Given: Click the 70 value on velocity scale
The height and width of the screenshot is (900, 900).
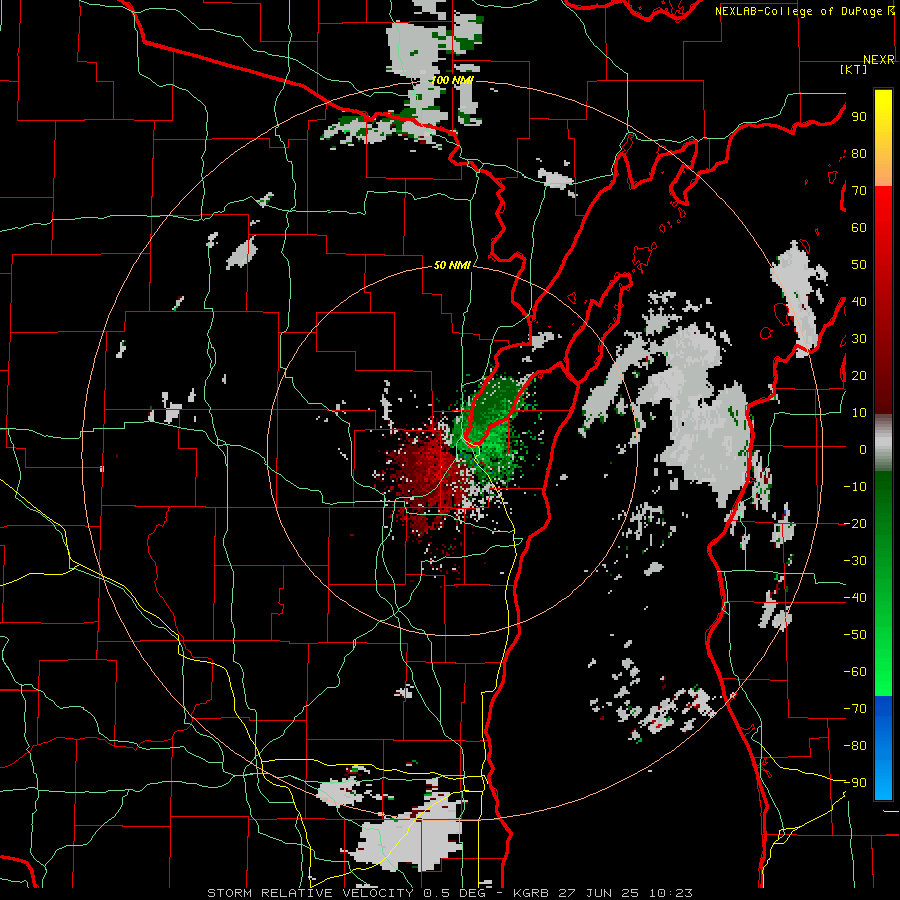Looking at the screenshot, I should click(859, 191).
